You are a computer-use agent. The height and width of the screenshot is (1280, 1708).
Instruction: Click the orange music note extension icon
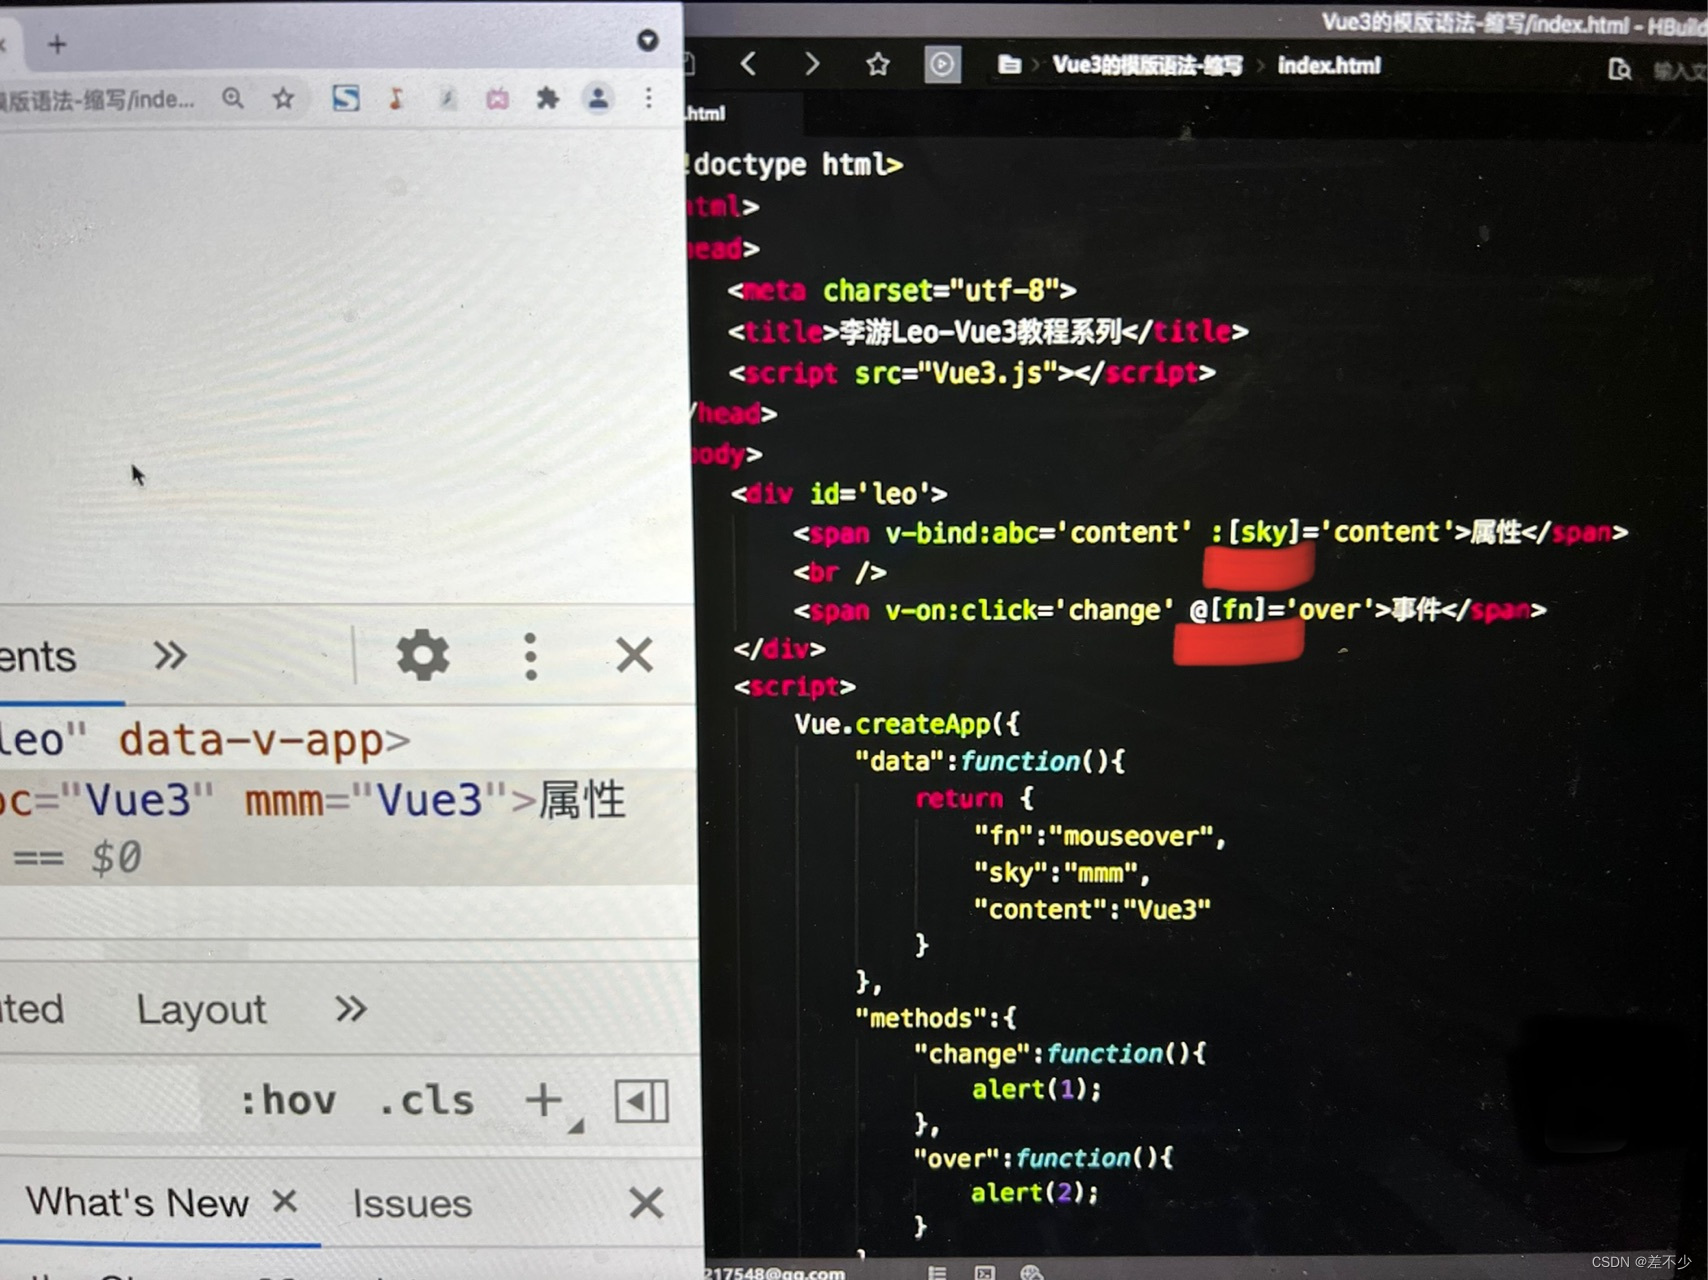coord(397,98)
